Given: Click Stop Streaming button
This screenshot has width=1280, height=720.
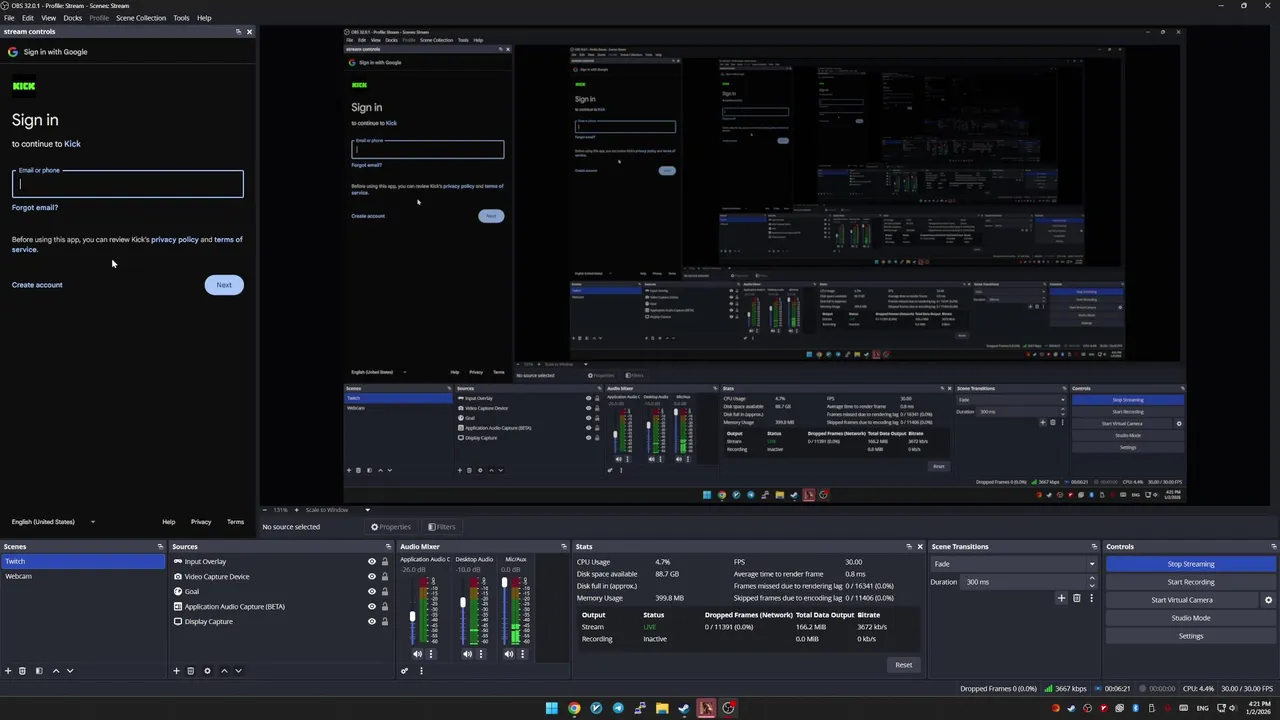Looking at the screenshot, I should (1191, 564).
